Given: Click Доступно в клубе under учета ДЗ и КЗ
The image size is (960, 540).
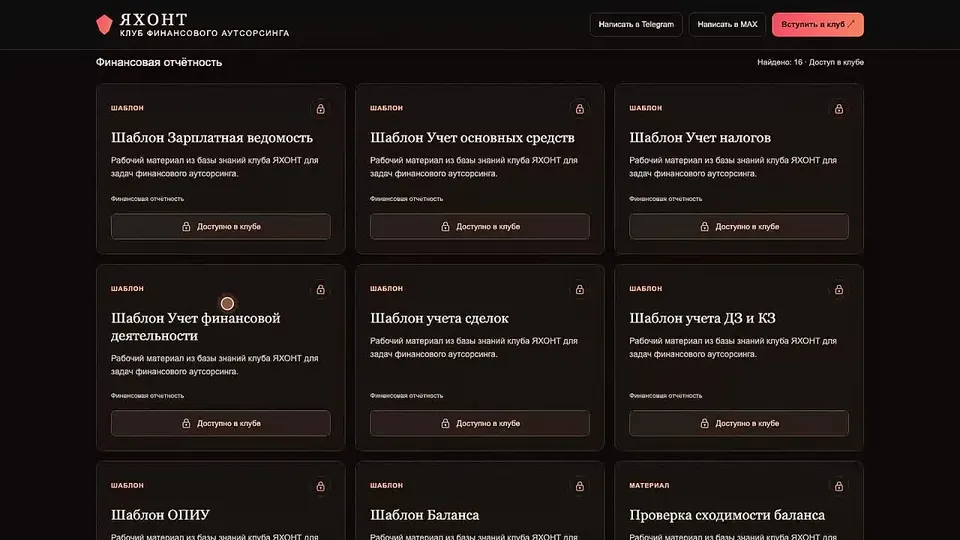Looking at the screenshot, I should 739,423.
